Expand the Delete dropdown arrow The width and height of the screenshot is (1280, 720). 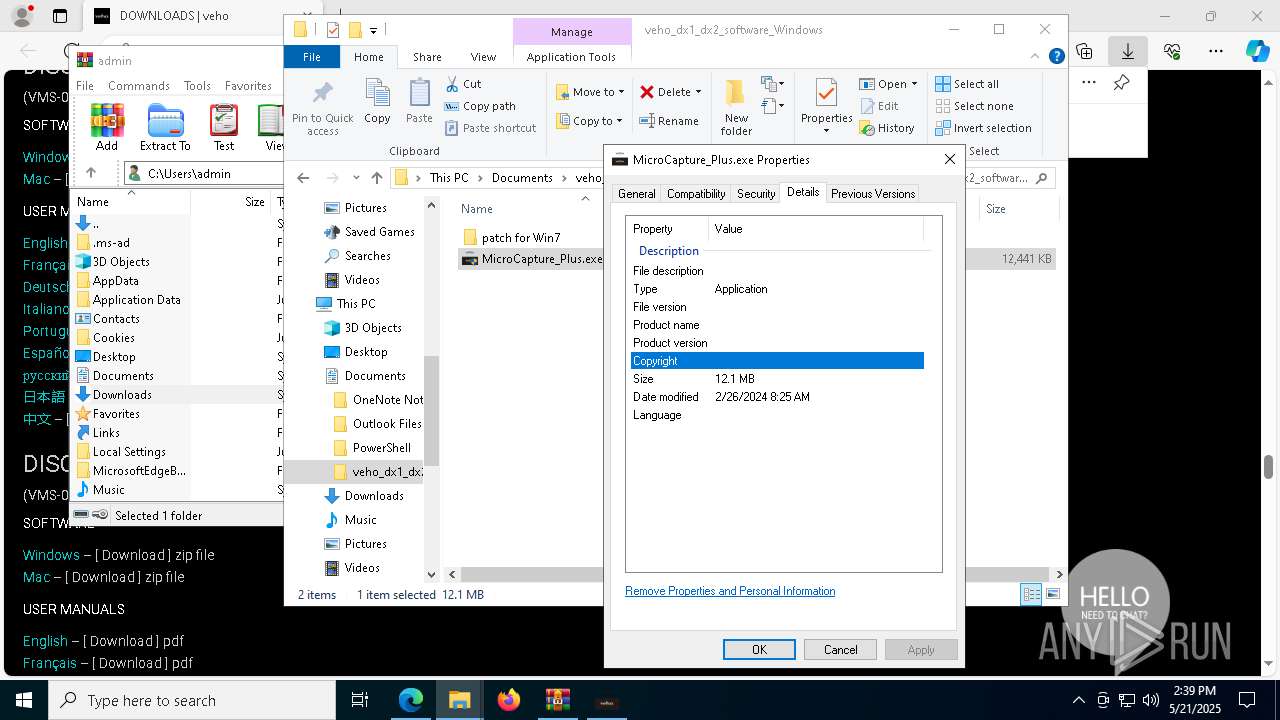coord(698,92)
